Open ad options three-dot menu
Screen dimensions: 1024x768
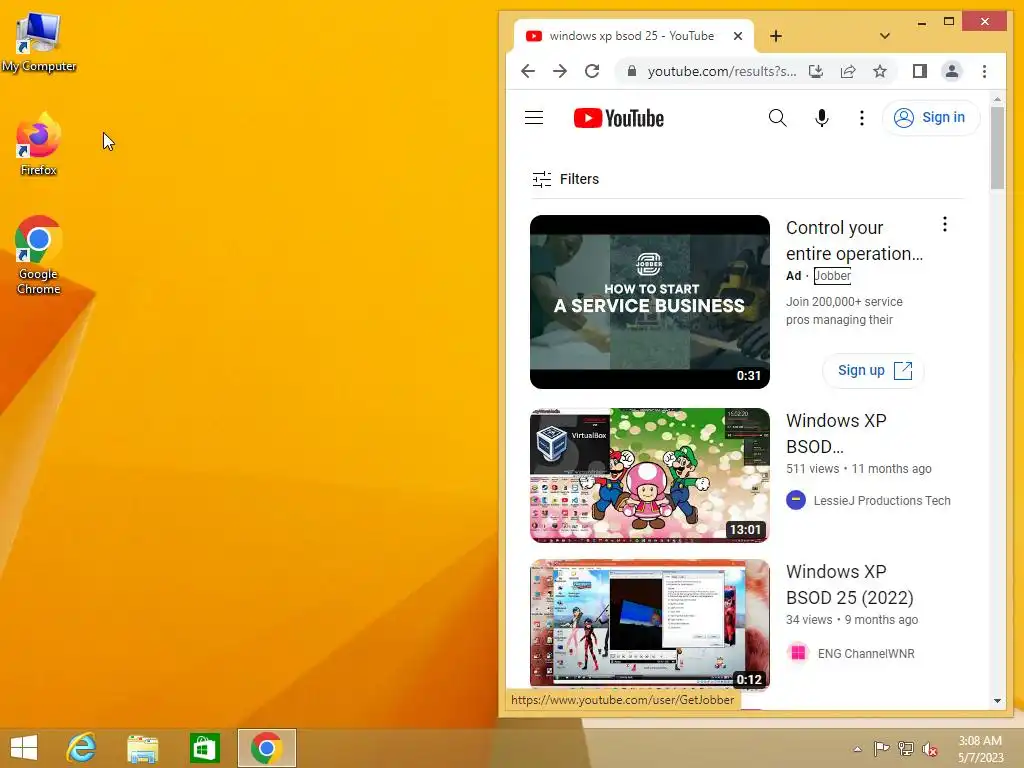coord(944,225)
